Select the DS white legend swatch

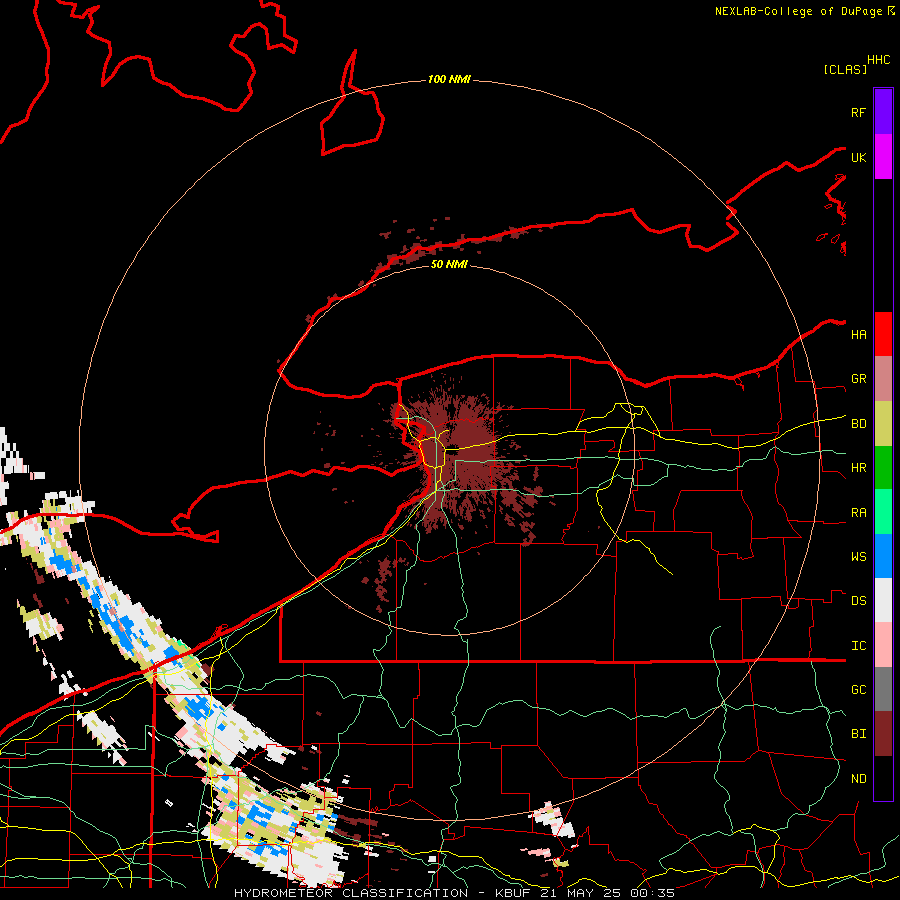[x=883, y=600]
